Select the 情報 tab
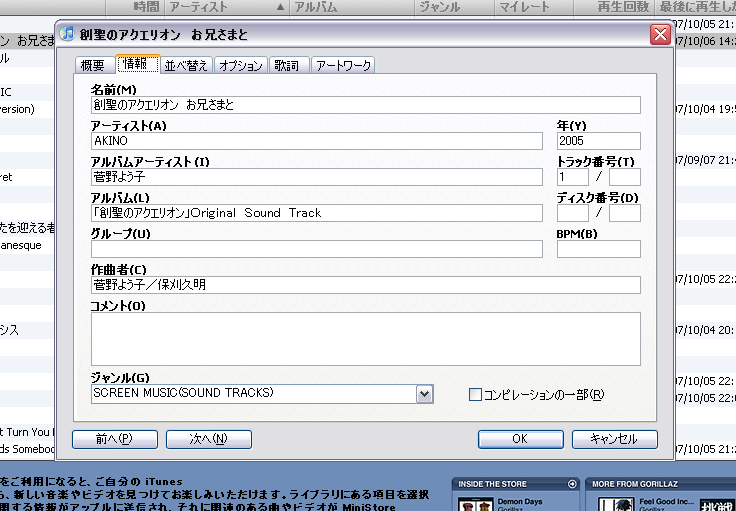The image size is (736, 511). pyautogui.click(x=136, y=64)
